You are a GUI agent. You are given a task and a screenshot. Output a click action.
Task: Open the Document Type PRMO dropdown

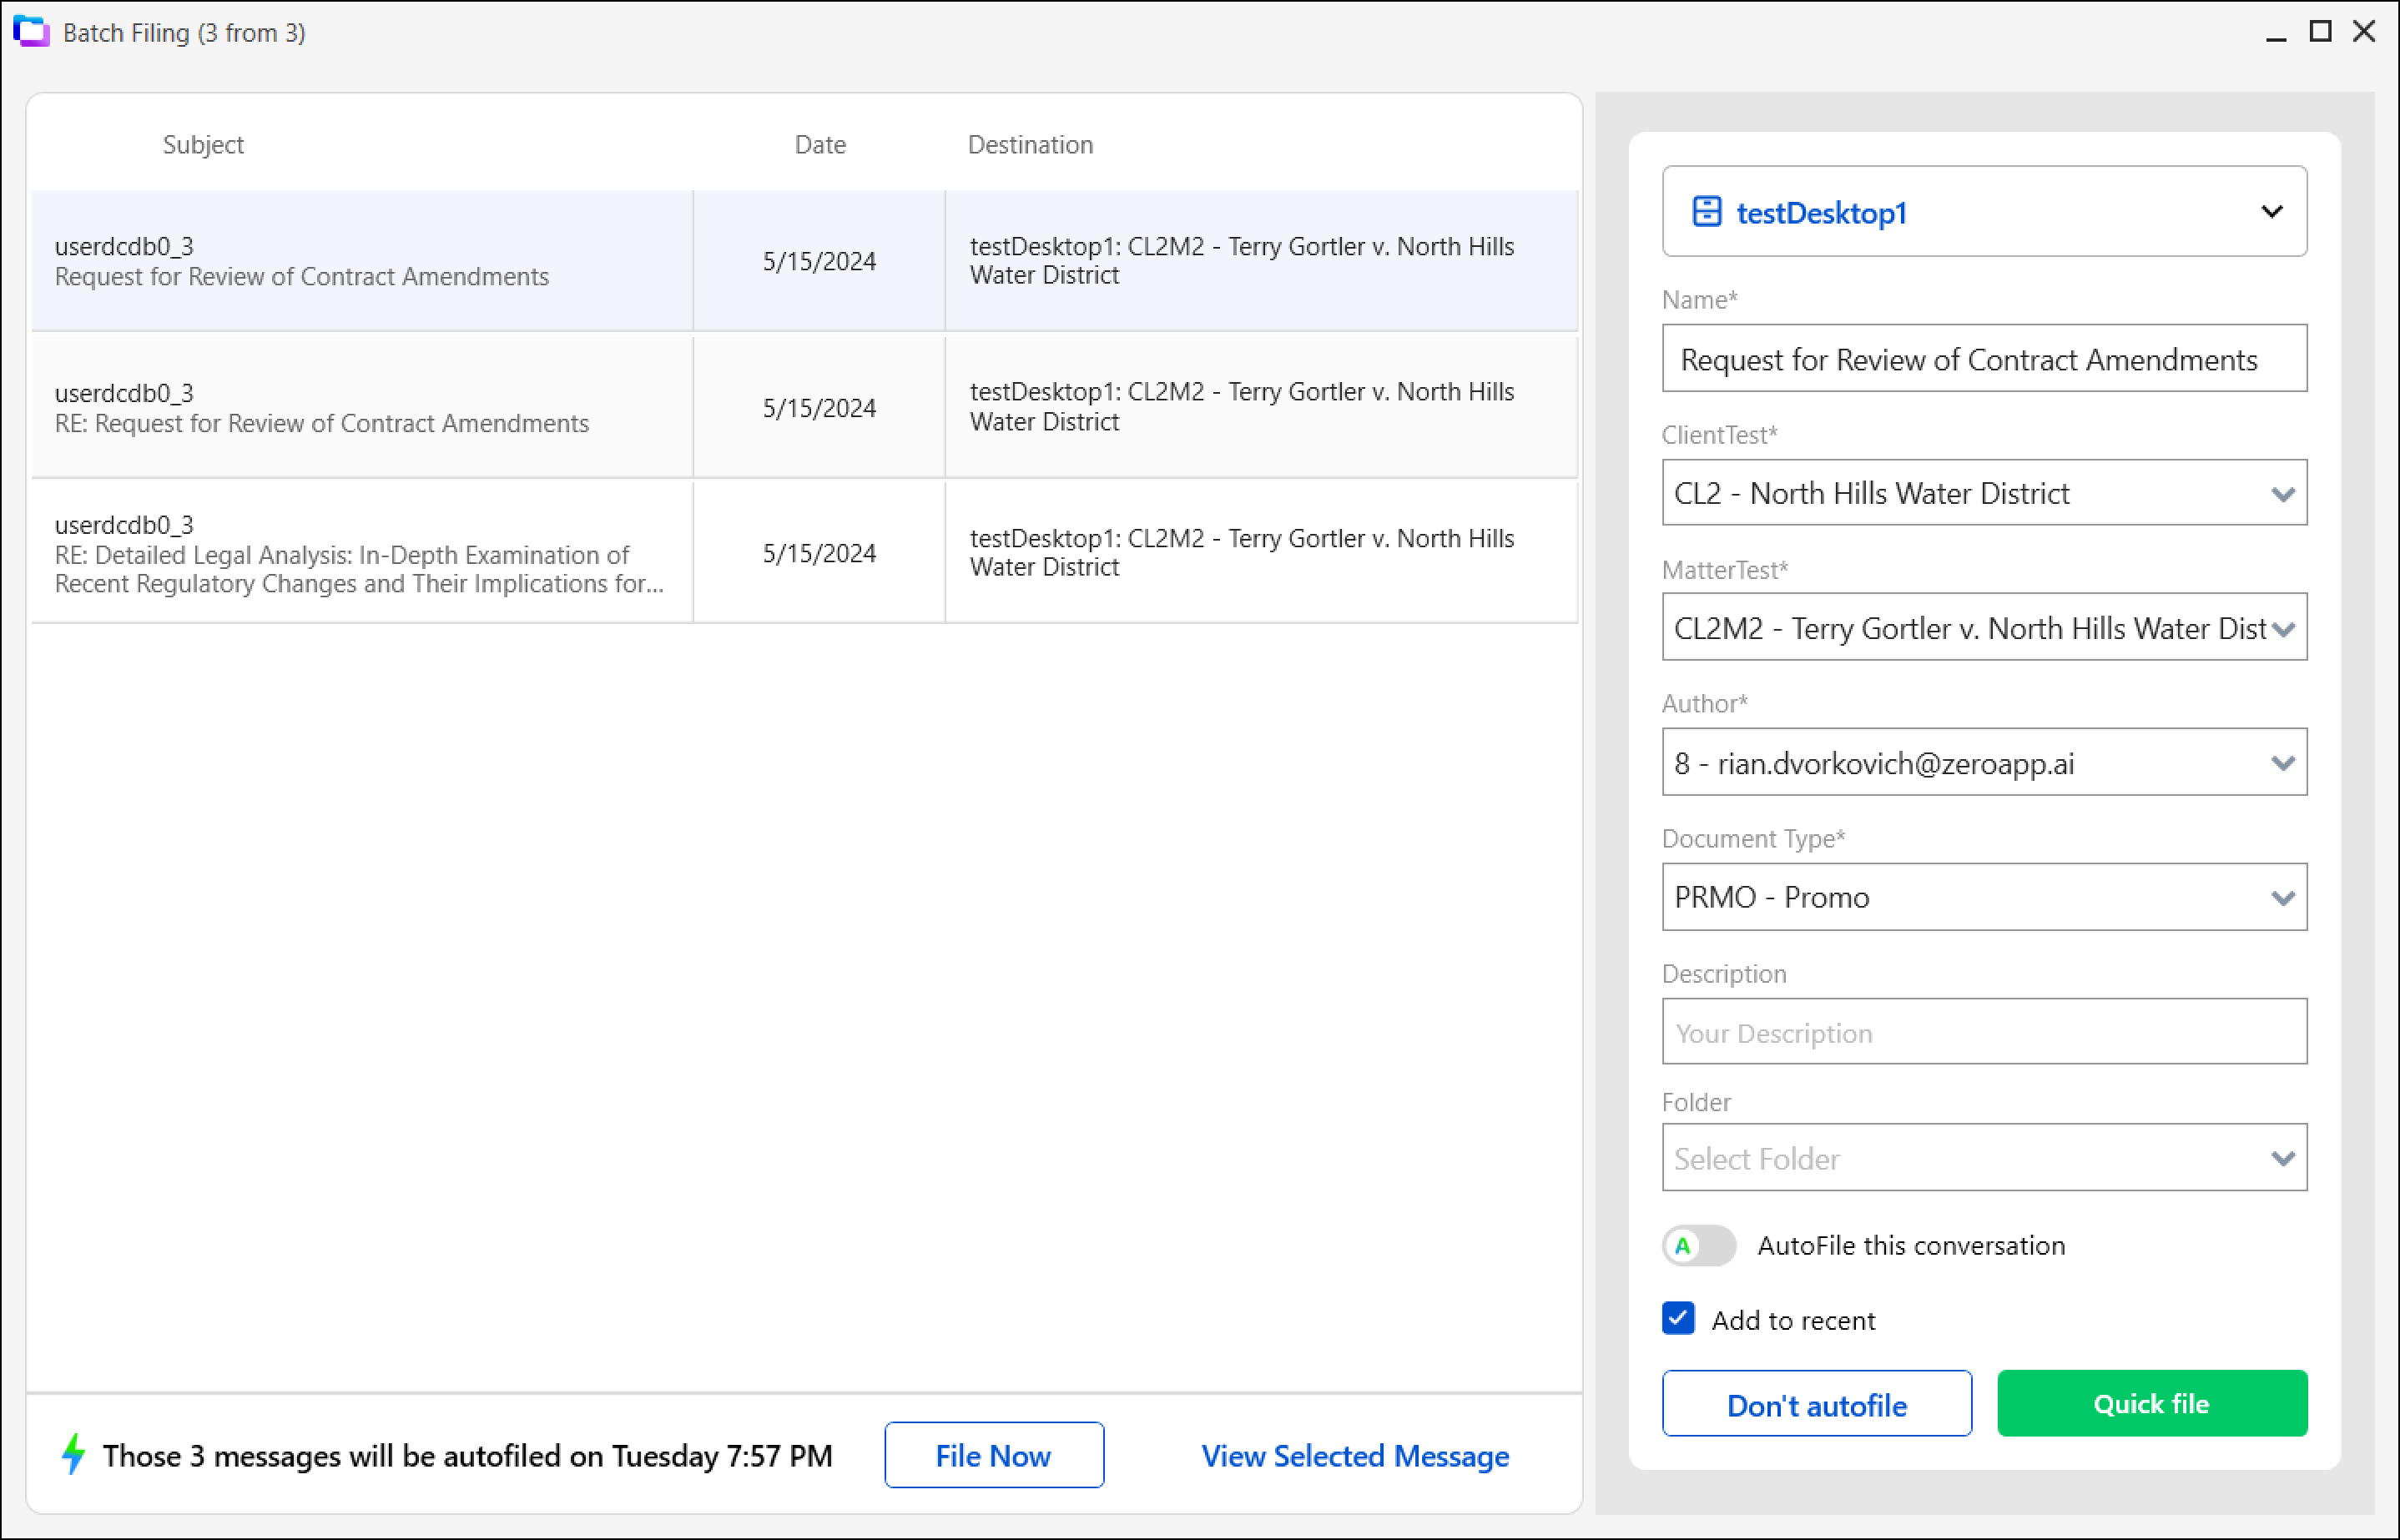point(2283,897)
